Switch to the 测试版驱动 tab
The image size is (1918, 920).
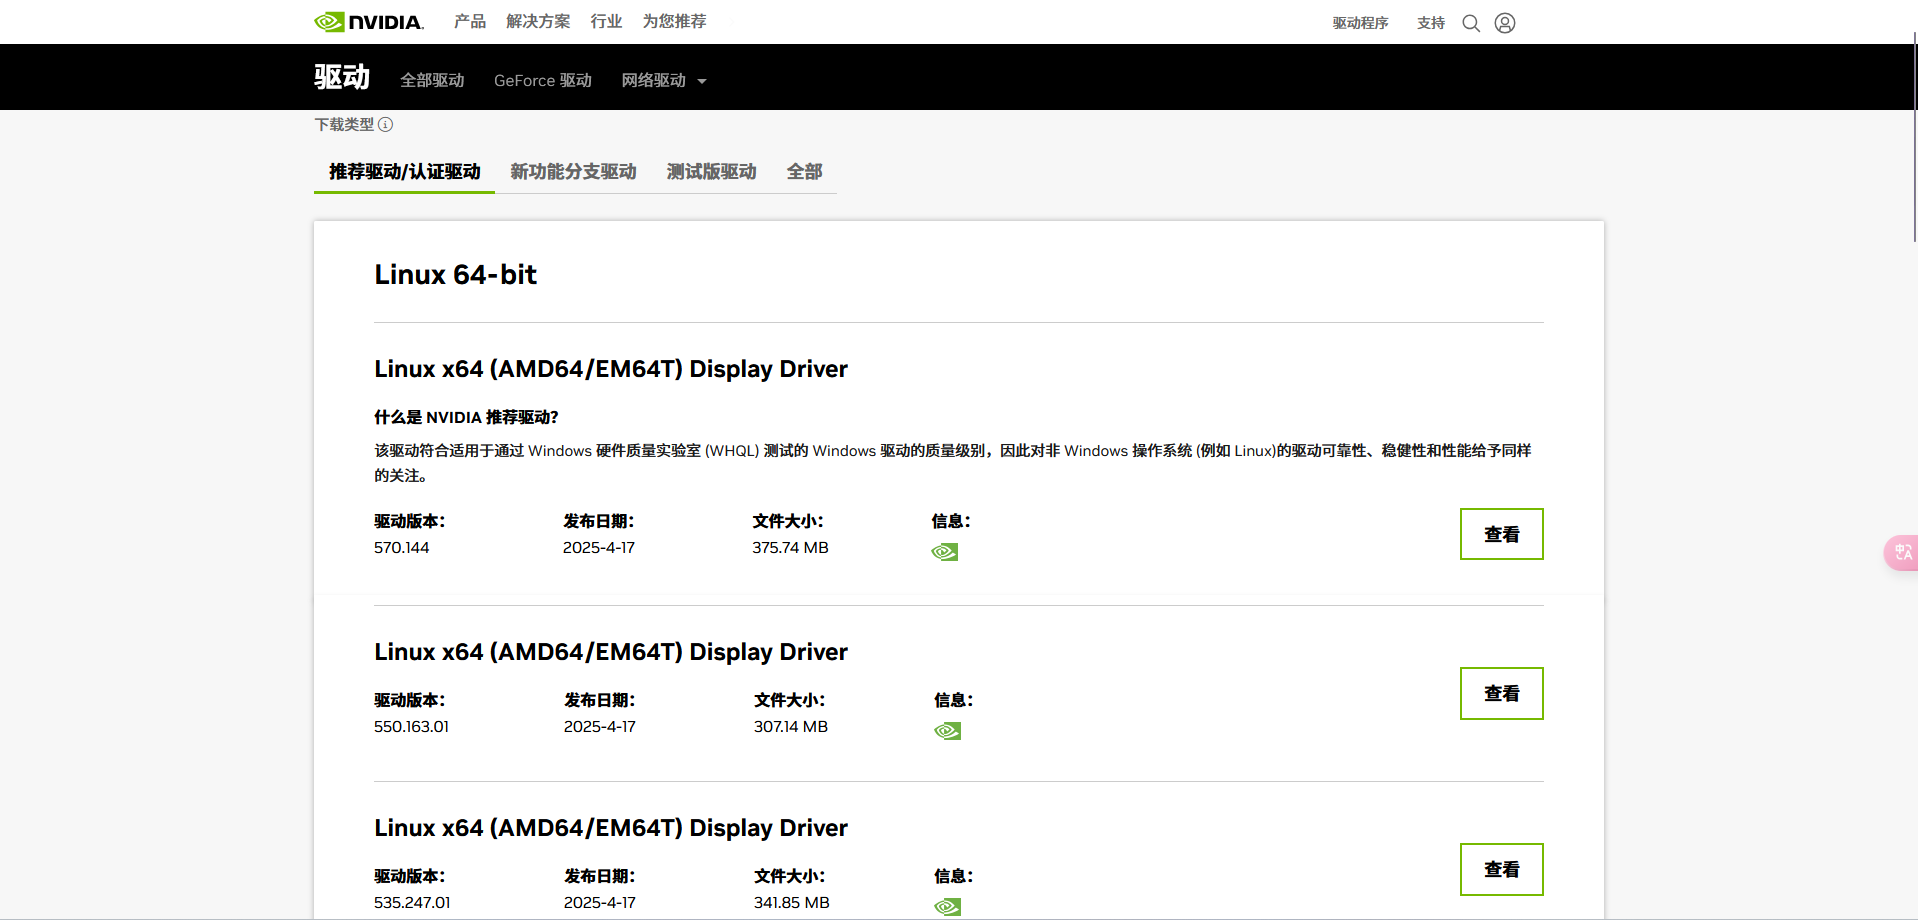(x=712, y=172)
